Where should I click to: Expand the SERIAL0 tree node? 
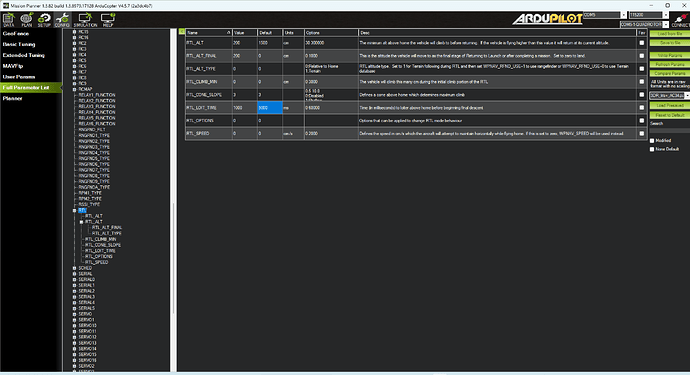74,279
